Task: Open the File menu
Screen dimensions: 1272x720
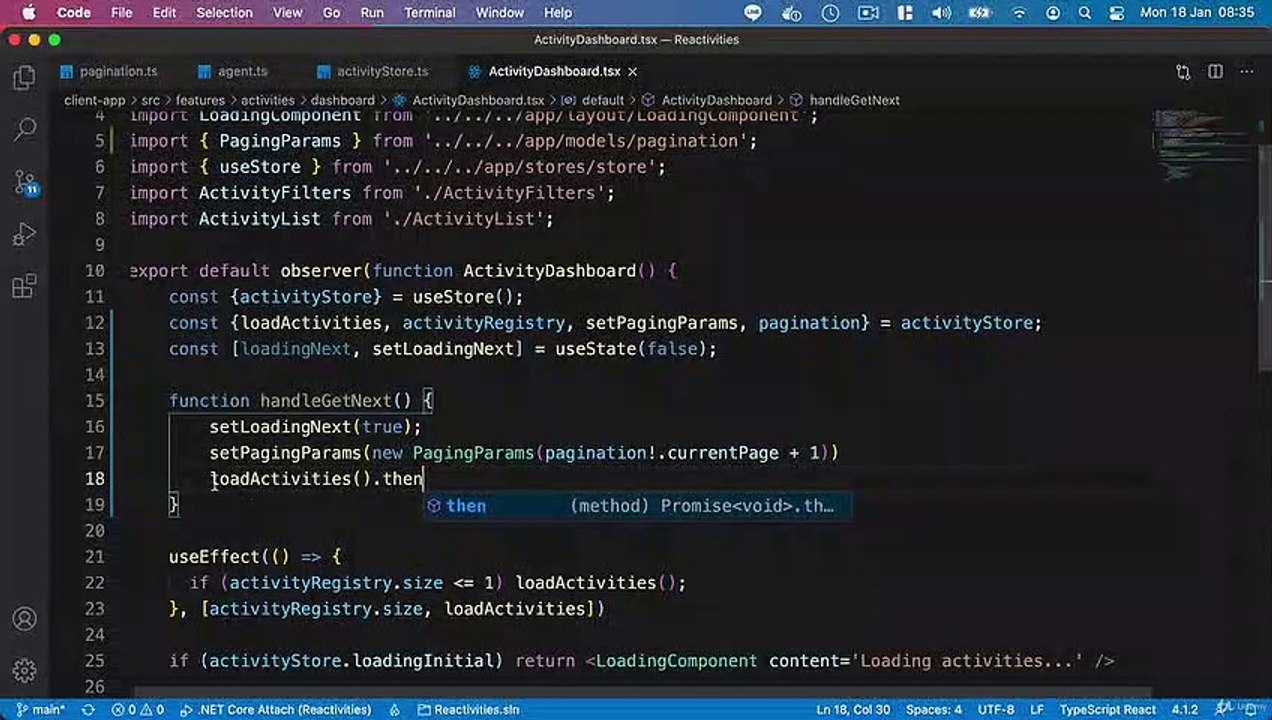Action: 122,13
